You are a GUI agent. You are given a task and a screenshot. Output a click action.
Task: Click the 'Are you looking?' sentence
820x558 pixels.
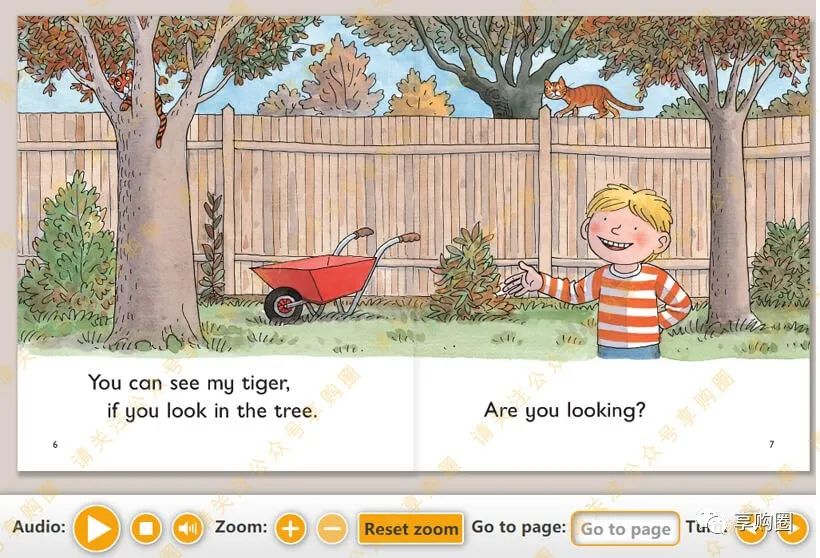[x=565, y=410]
